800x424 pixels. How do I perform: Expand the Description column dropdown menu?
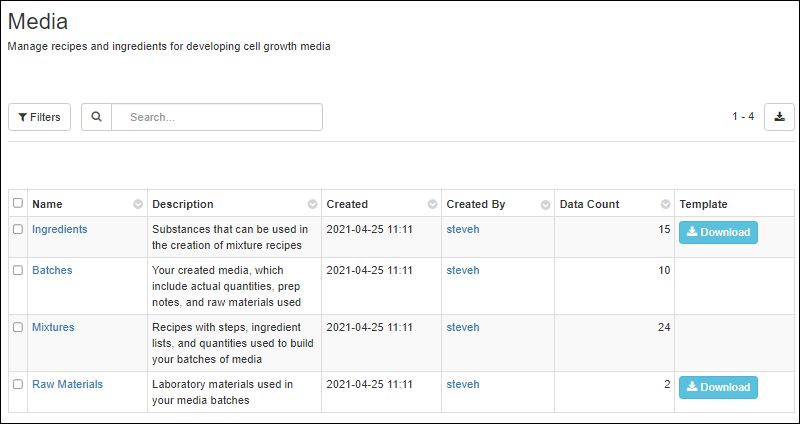point(312,204)
